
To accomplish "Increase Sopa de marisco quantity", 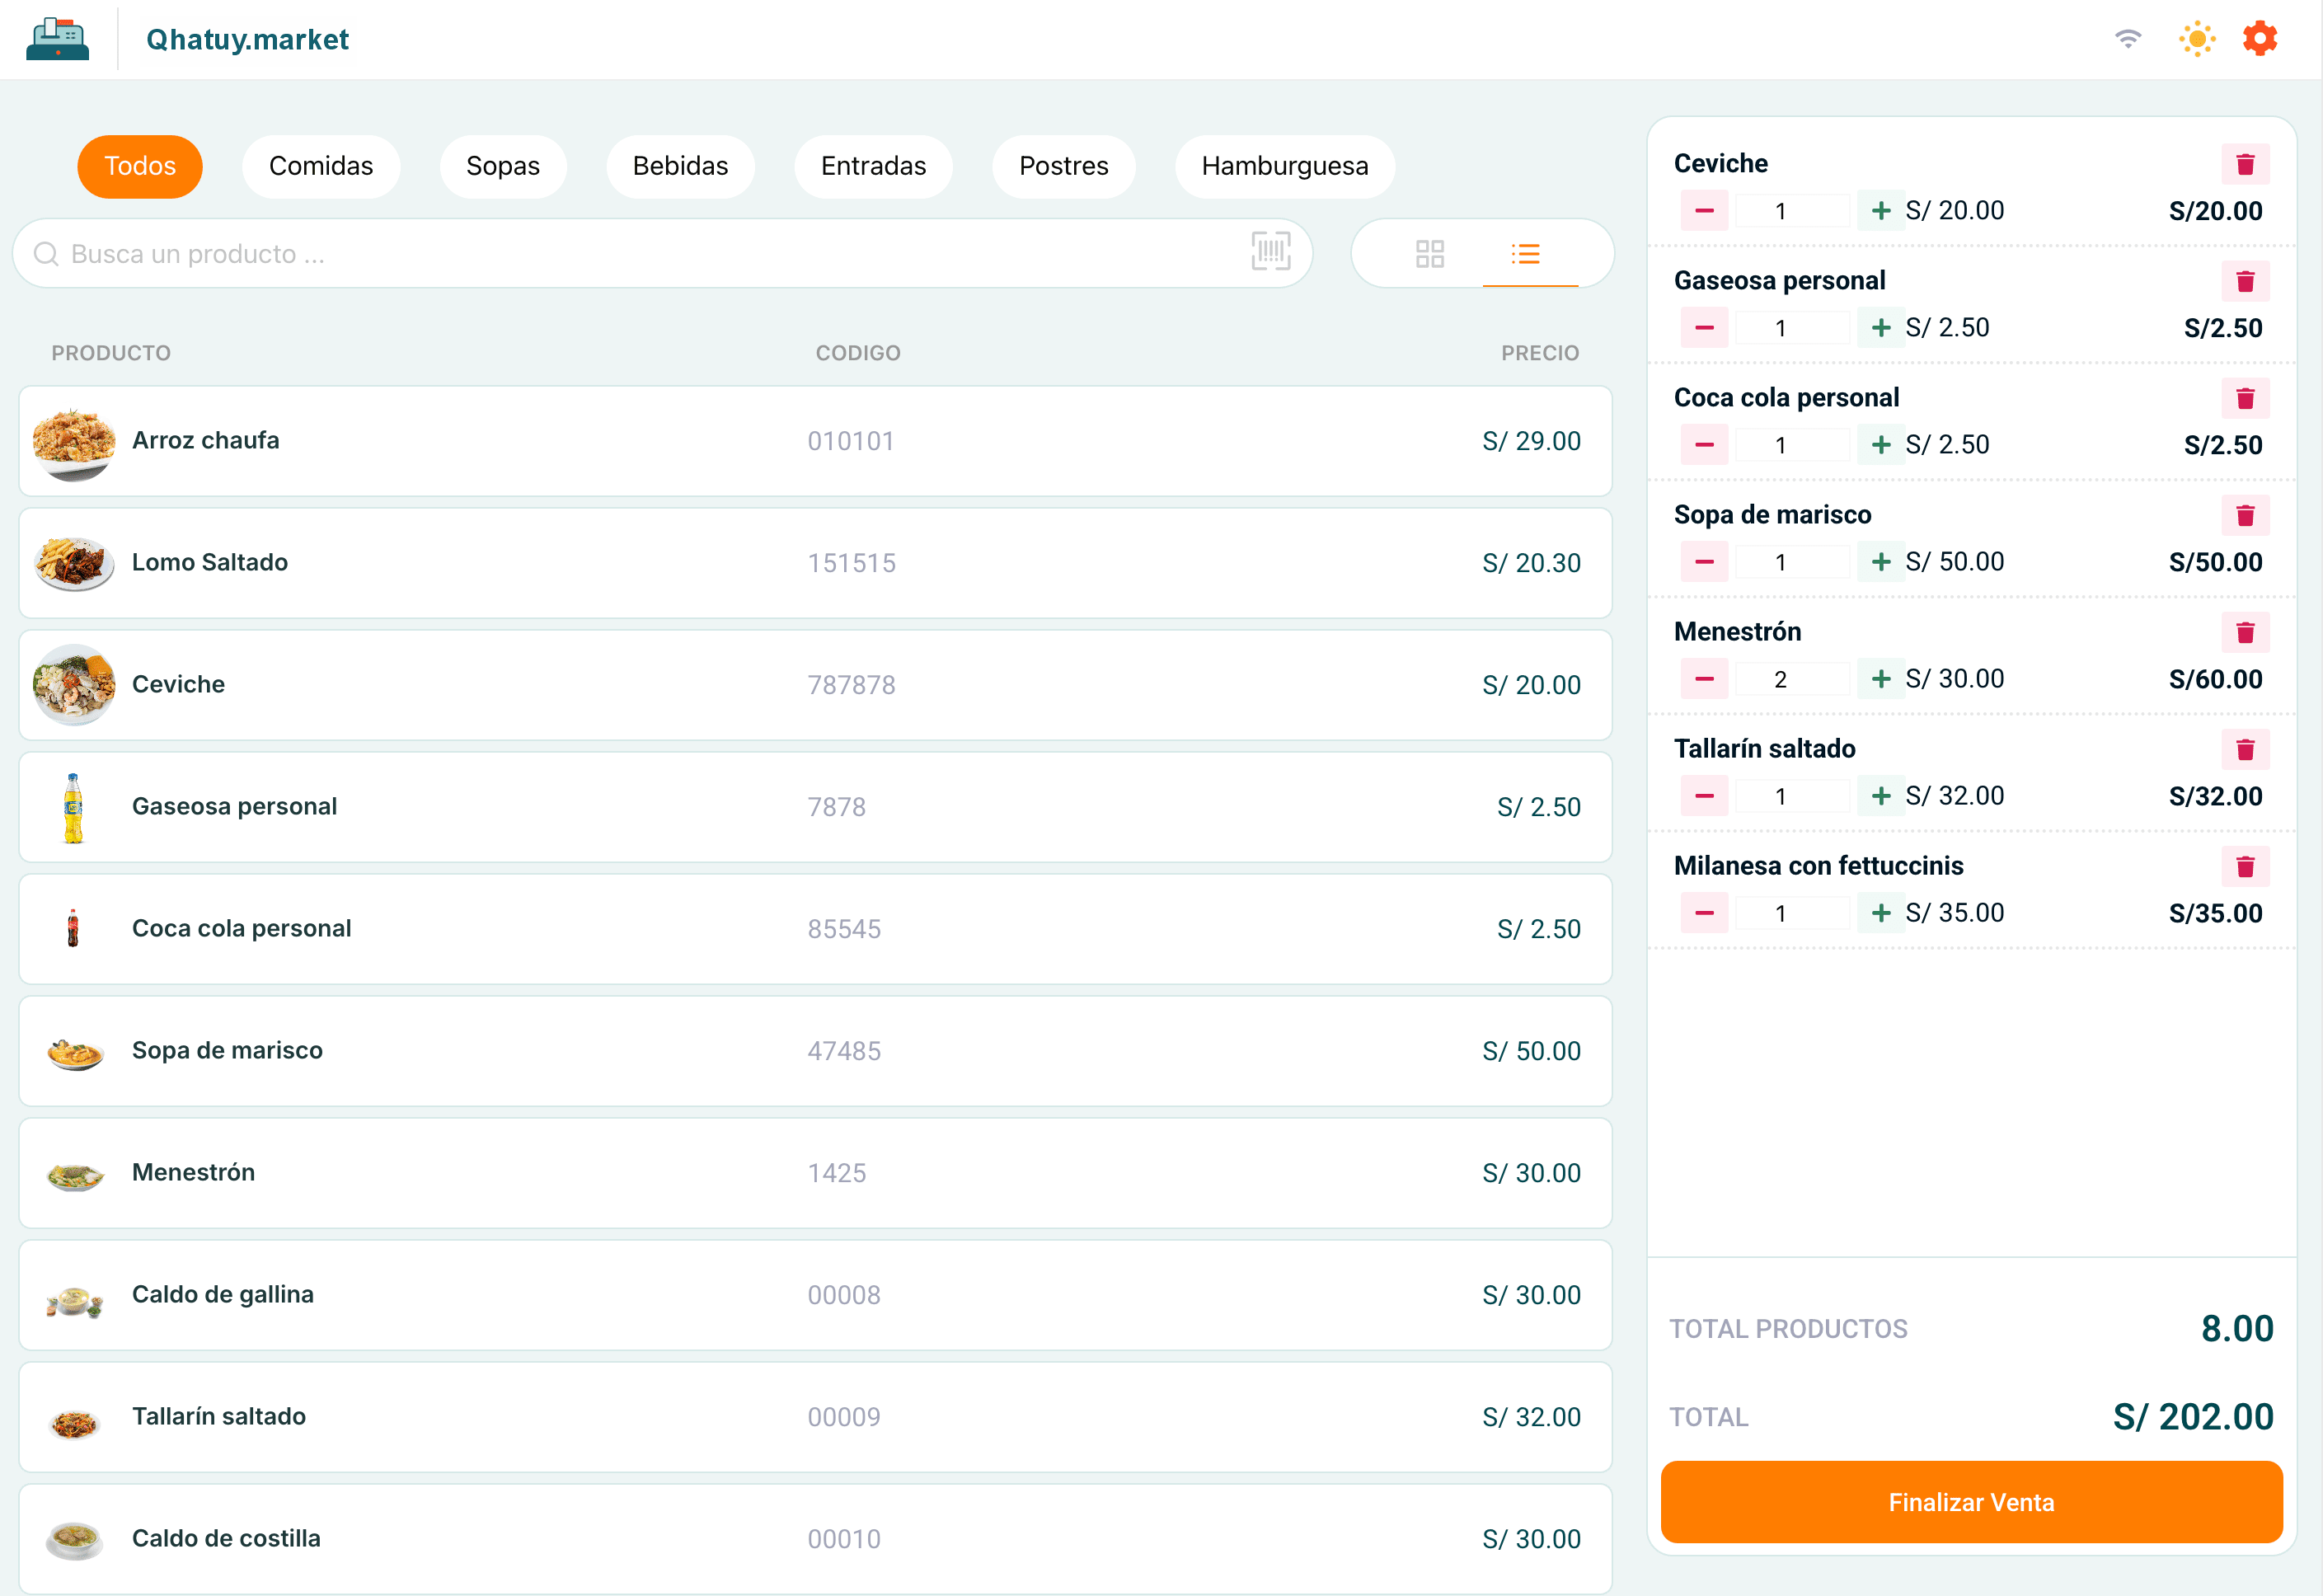I will 1880,561.
